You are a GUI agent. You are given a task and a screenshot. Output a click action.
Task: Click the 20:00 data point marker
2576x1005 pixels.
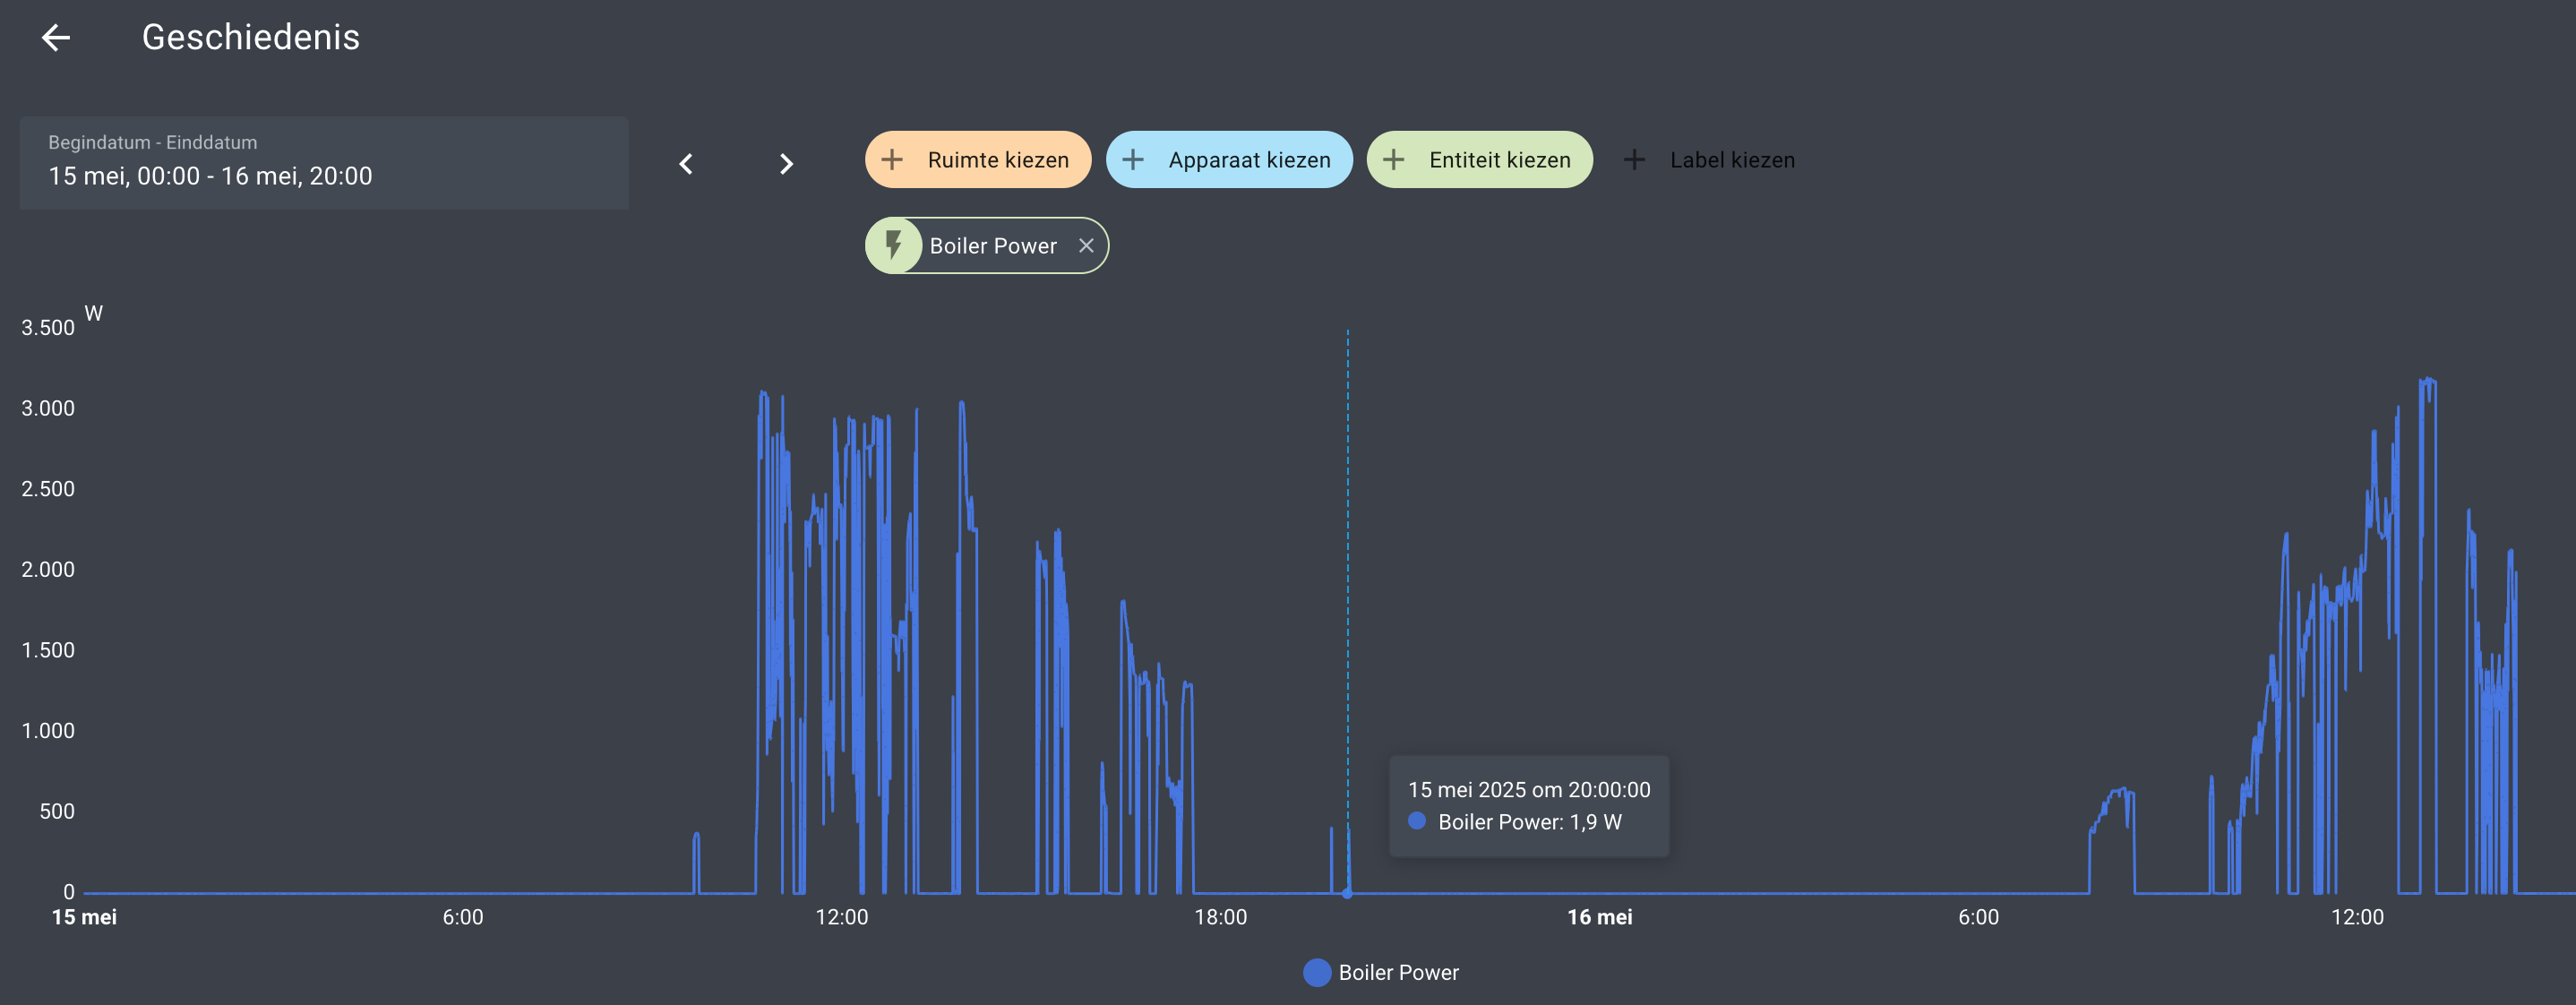[x=1347, y=893]
